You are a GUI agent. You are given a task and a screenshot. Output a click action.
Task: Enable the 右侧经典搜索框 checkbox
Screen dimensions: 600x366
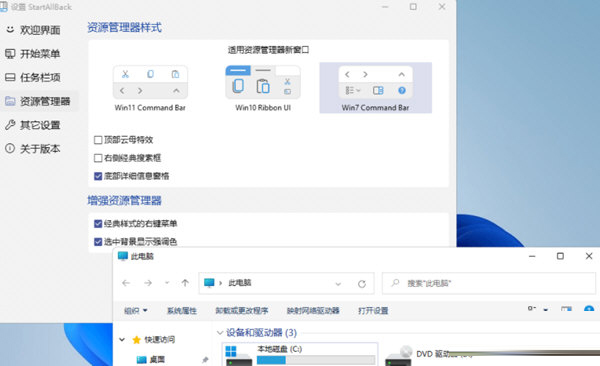click(98, 158)
